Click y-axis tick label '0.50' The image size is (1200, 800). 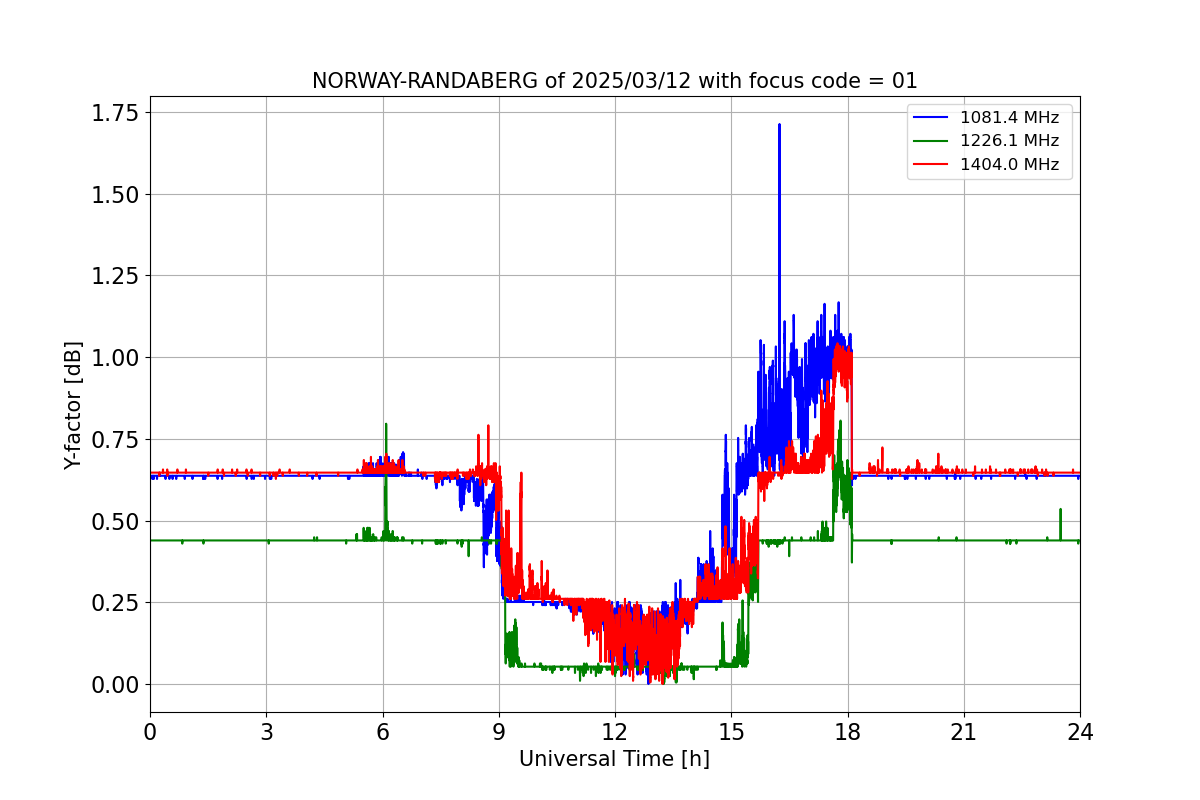pos(114,521)
